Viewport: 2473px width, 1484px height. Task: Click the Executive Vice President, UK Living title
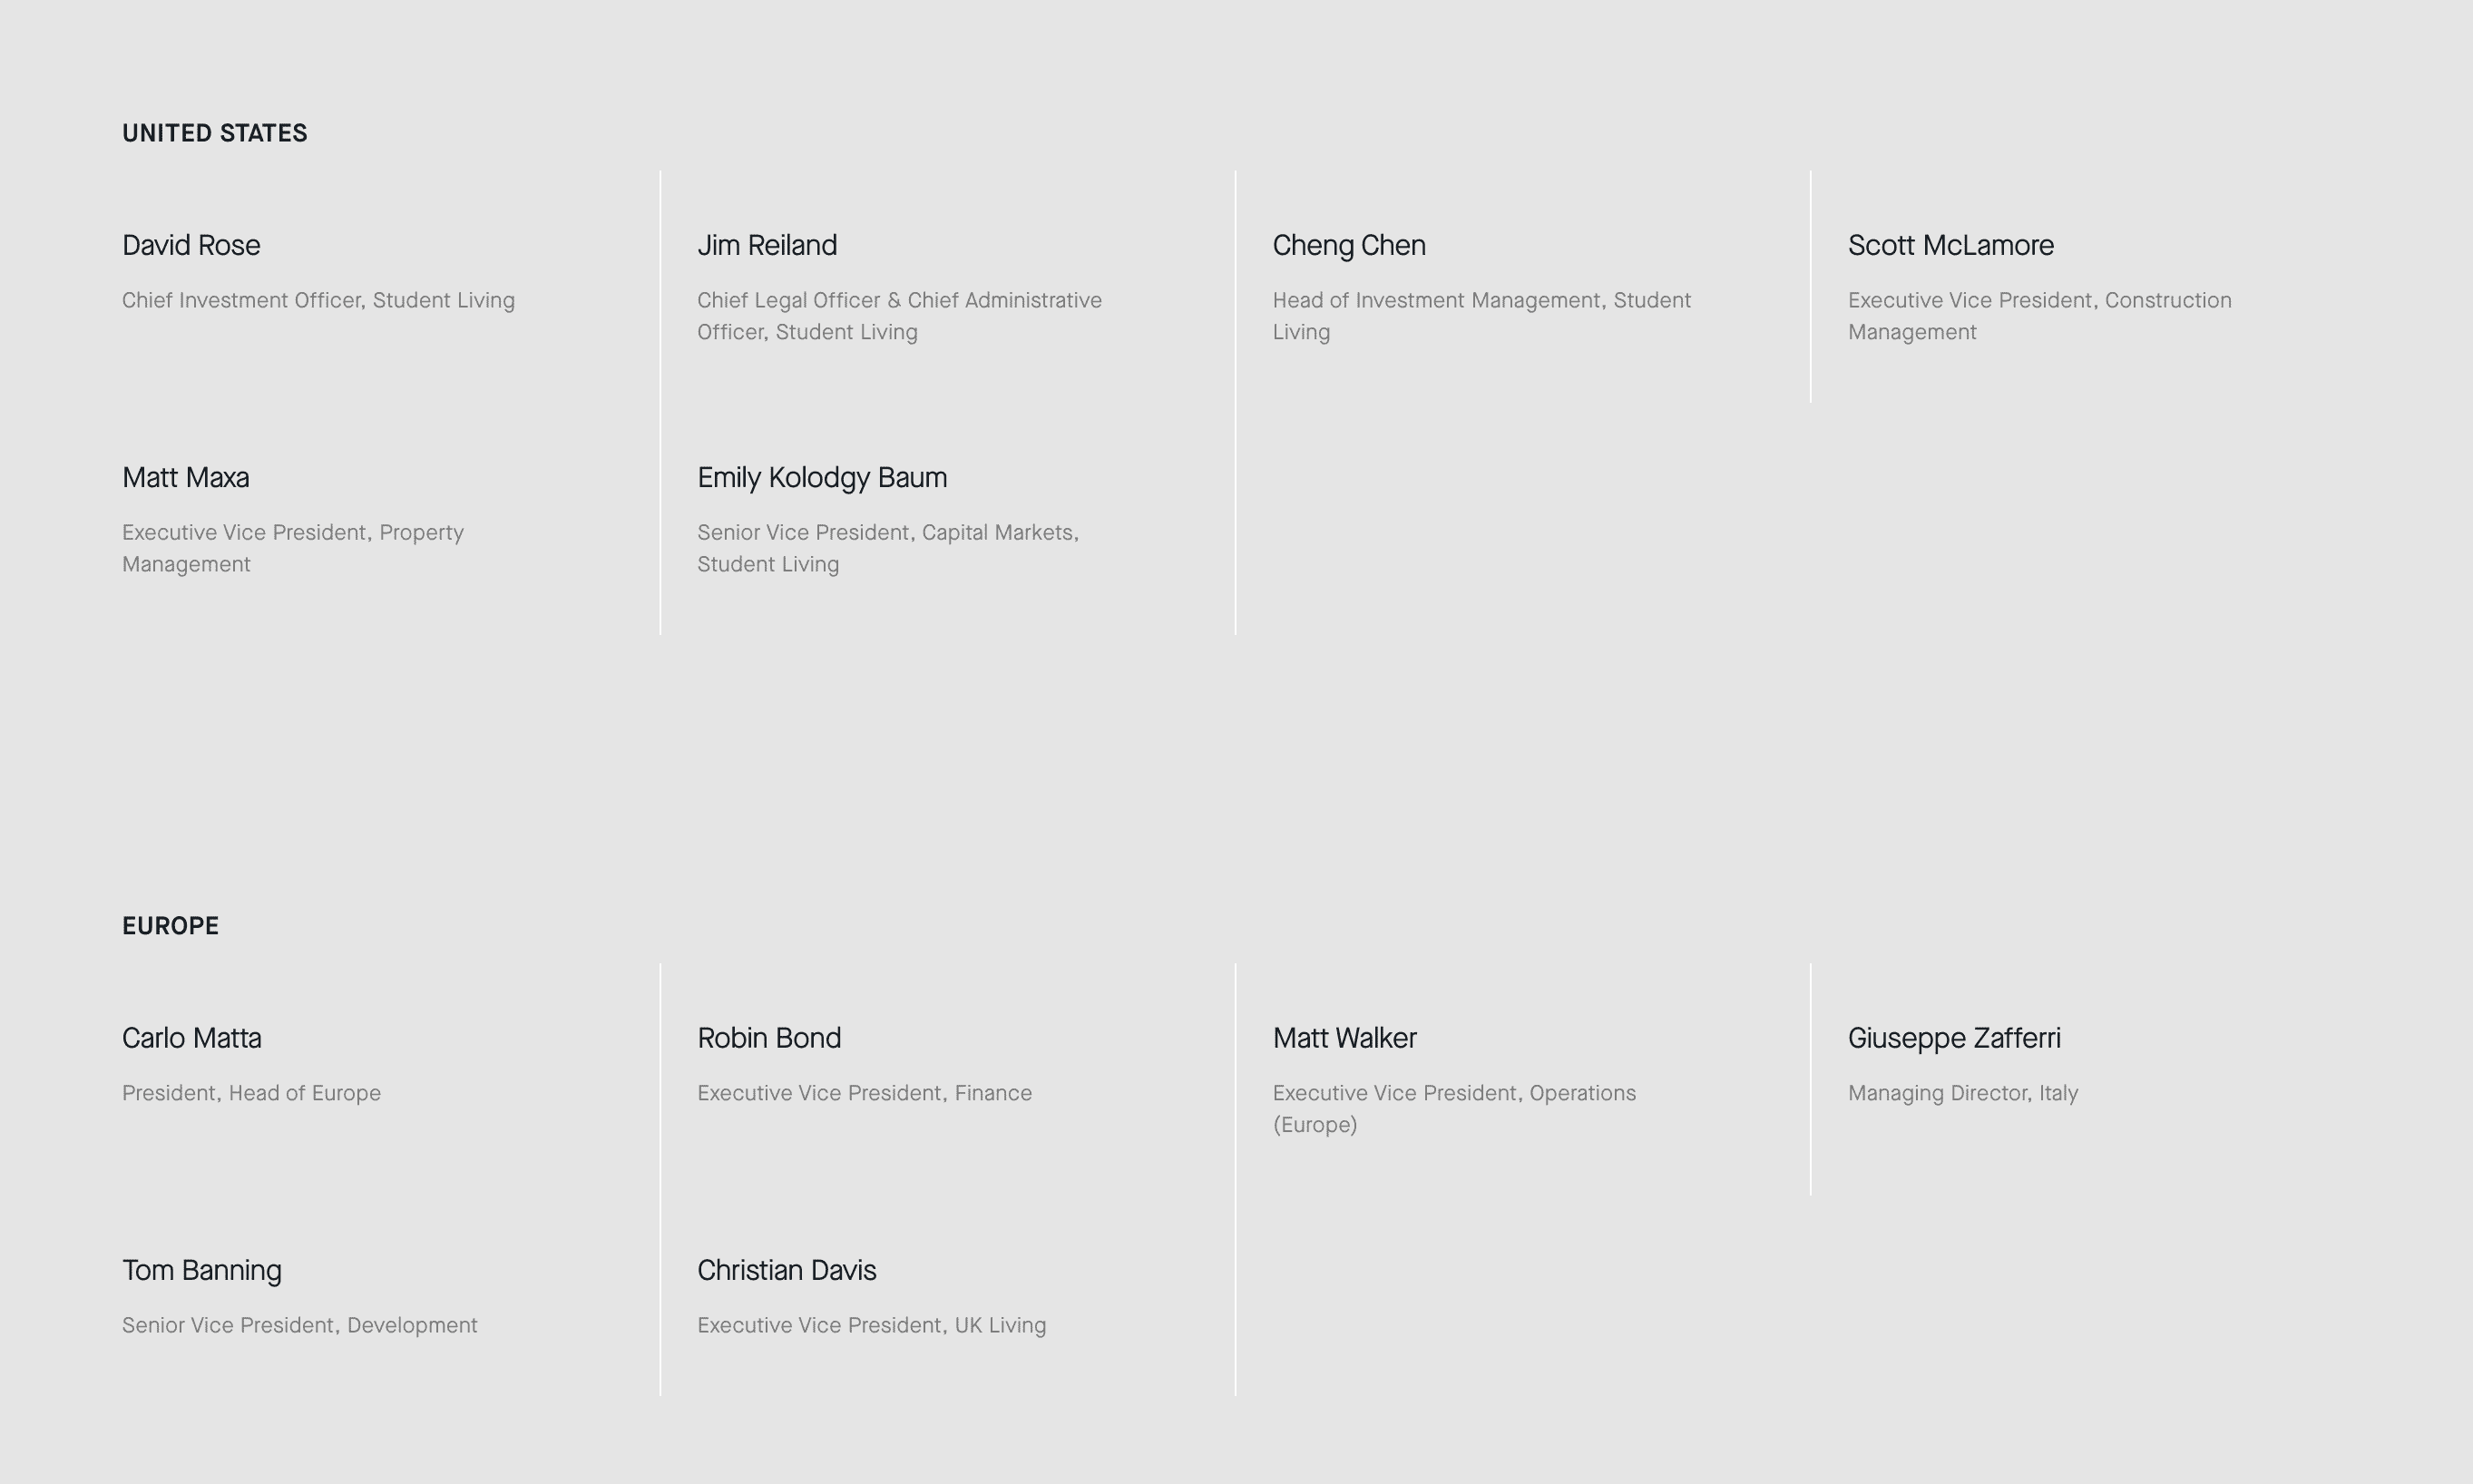[871, 1325]
